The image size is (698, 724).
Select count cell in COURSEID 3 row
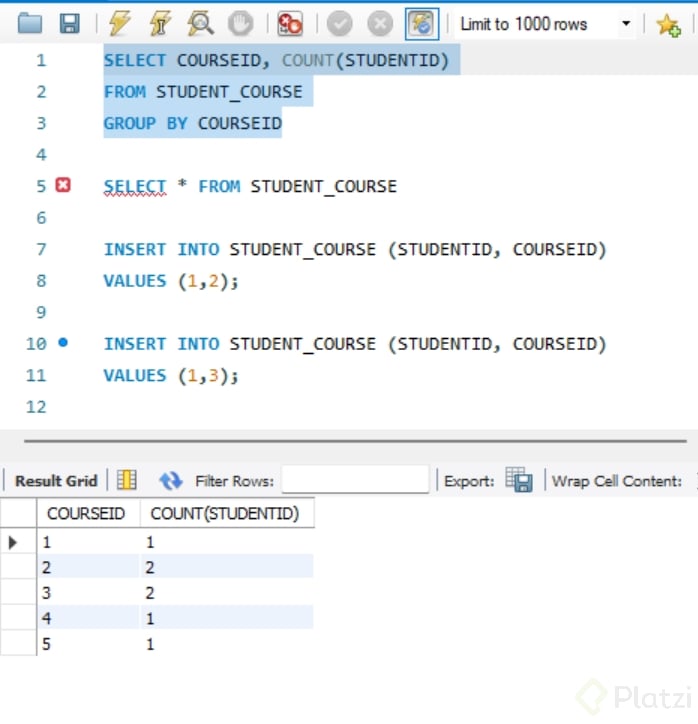click(x=227, y=592)
